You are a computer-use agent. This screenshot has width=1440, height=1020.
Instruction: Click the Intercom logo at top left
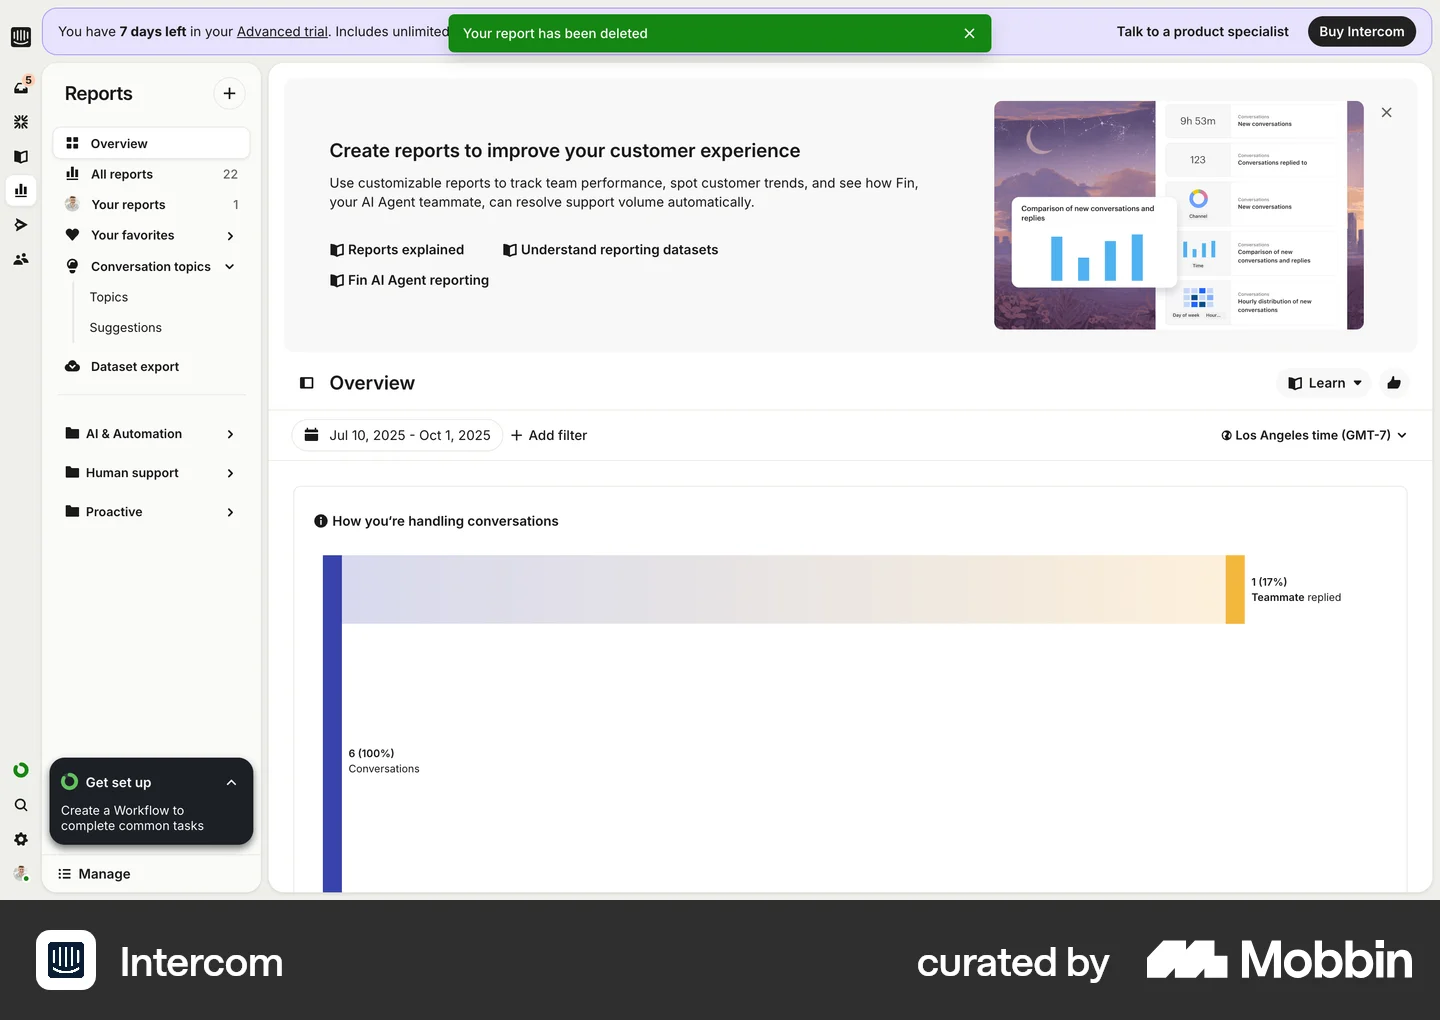pos(21,38)
